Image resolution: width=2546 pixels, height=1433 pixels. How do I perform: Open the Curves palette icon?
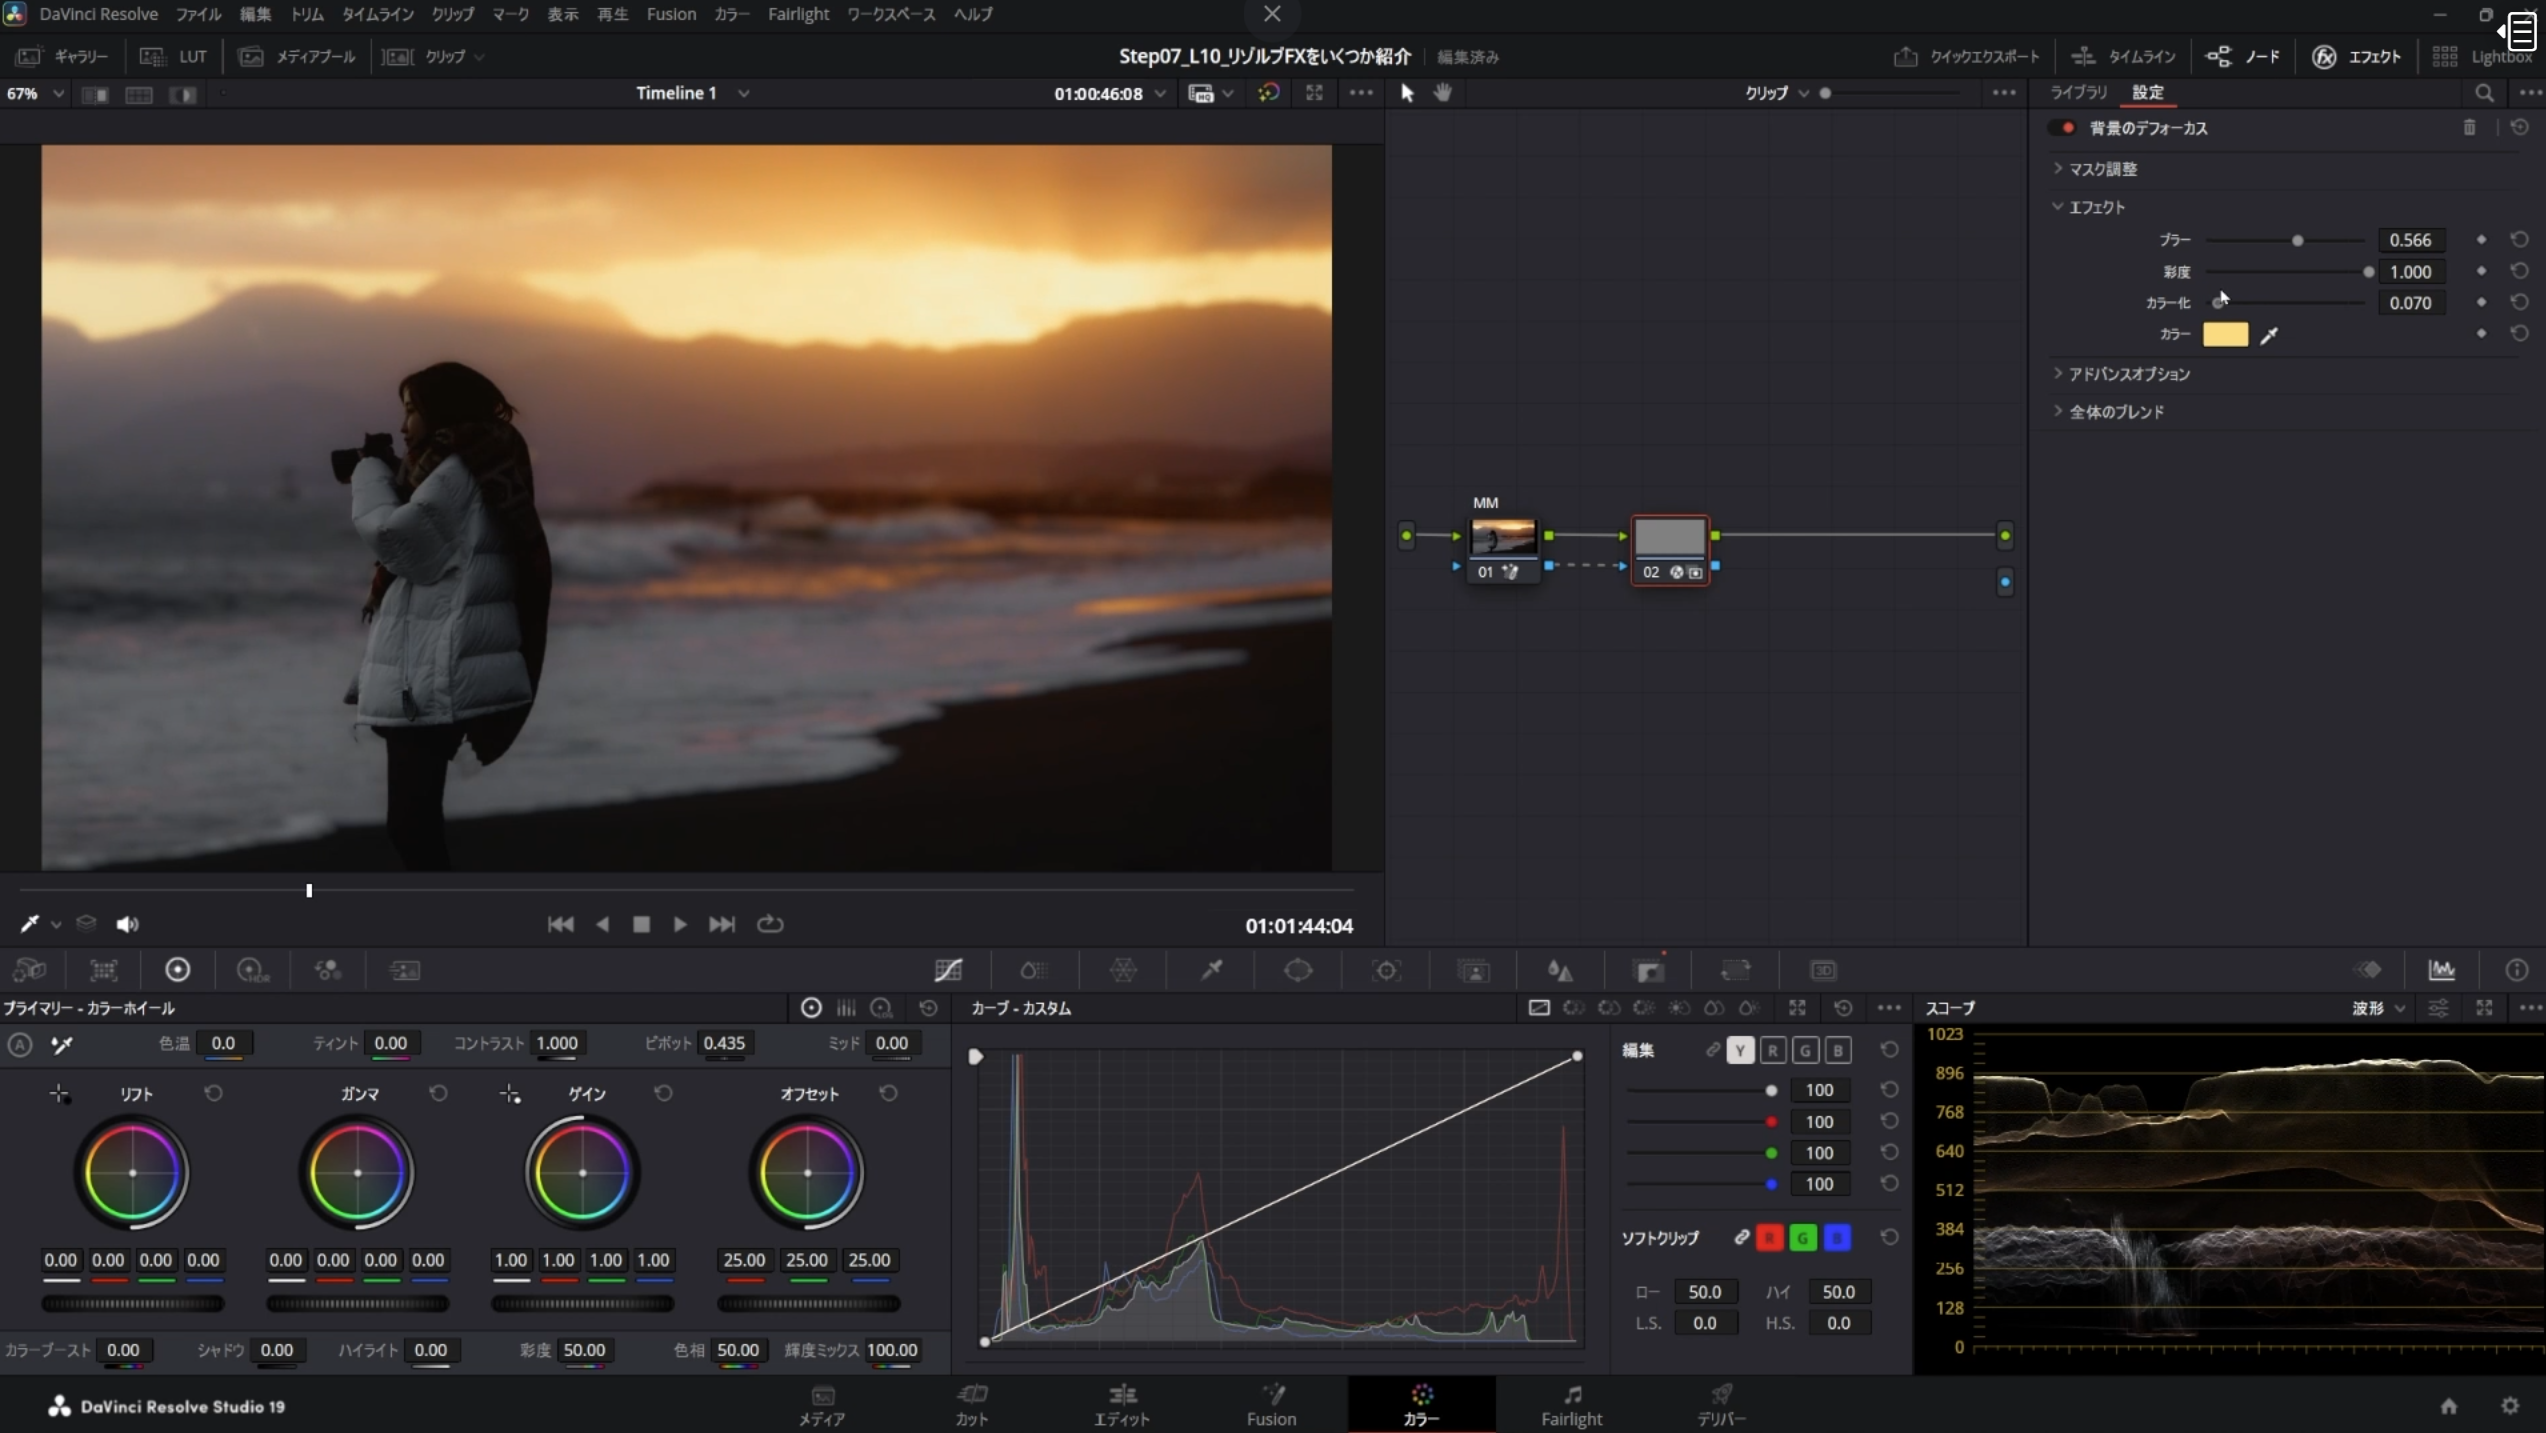click(948, 970)
